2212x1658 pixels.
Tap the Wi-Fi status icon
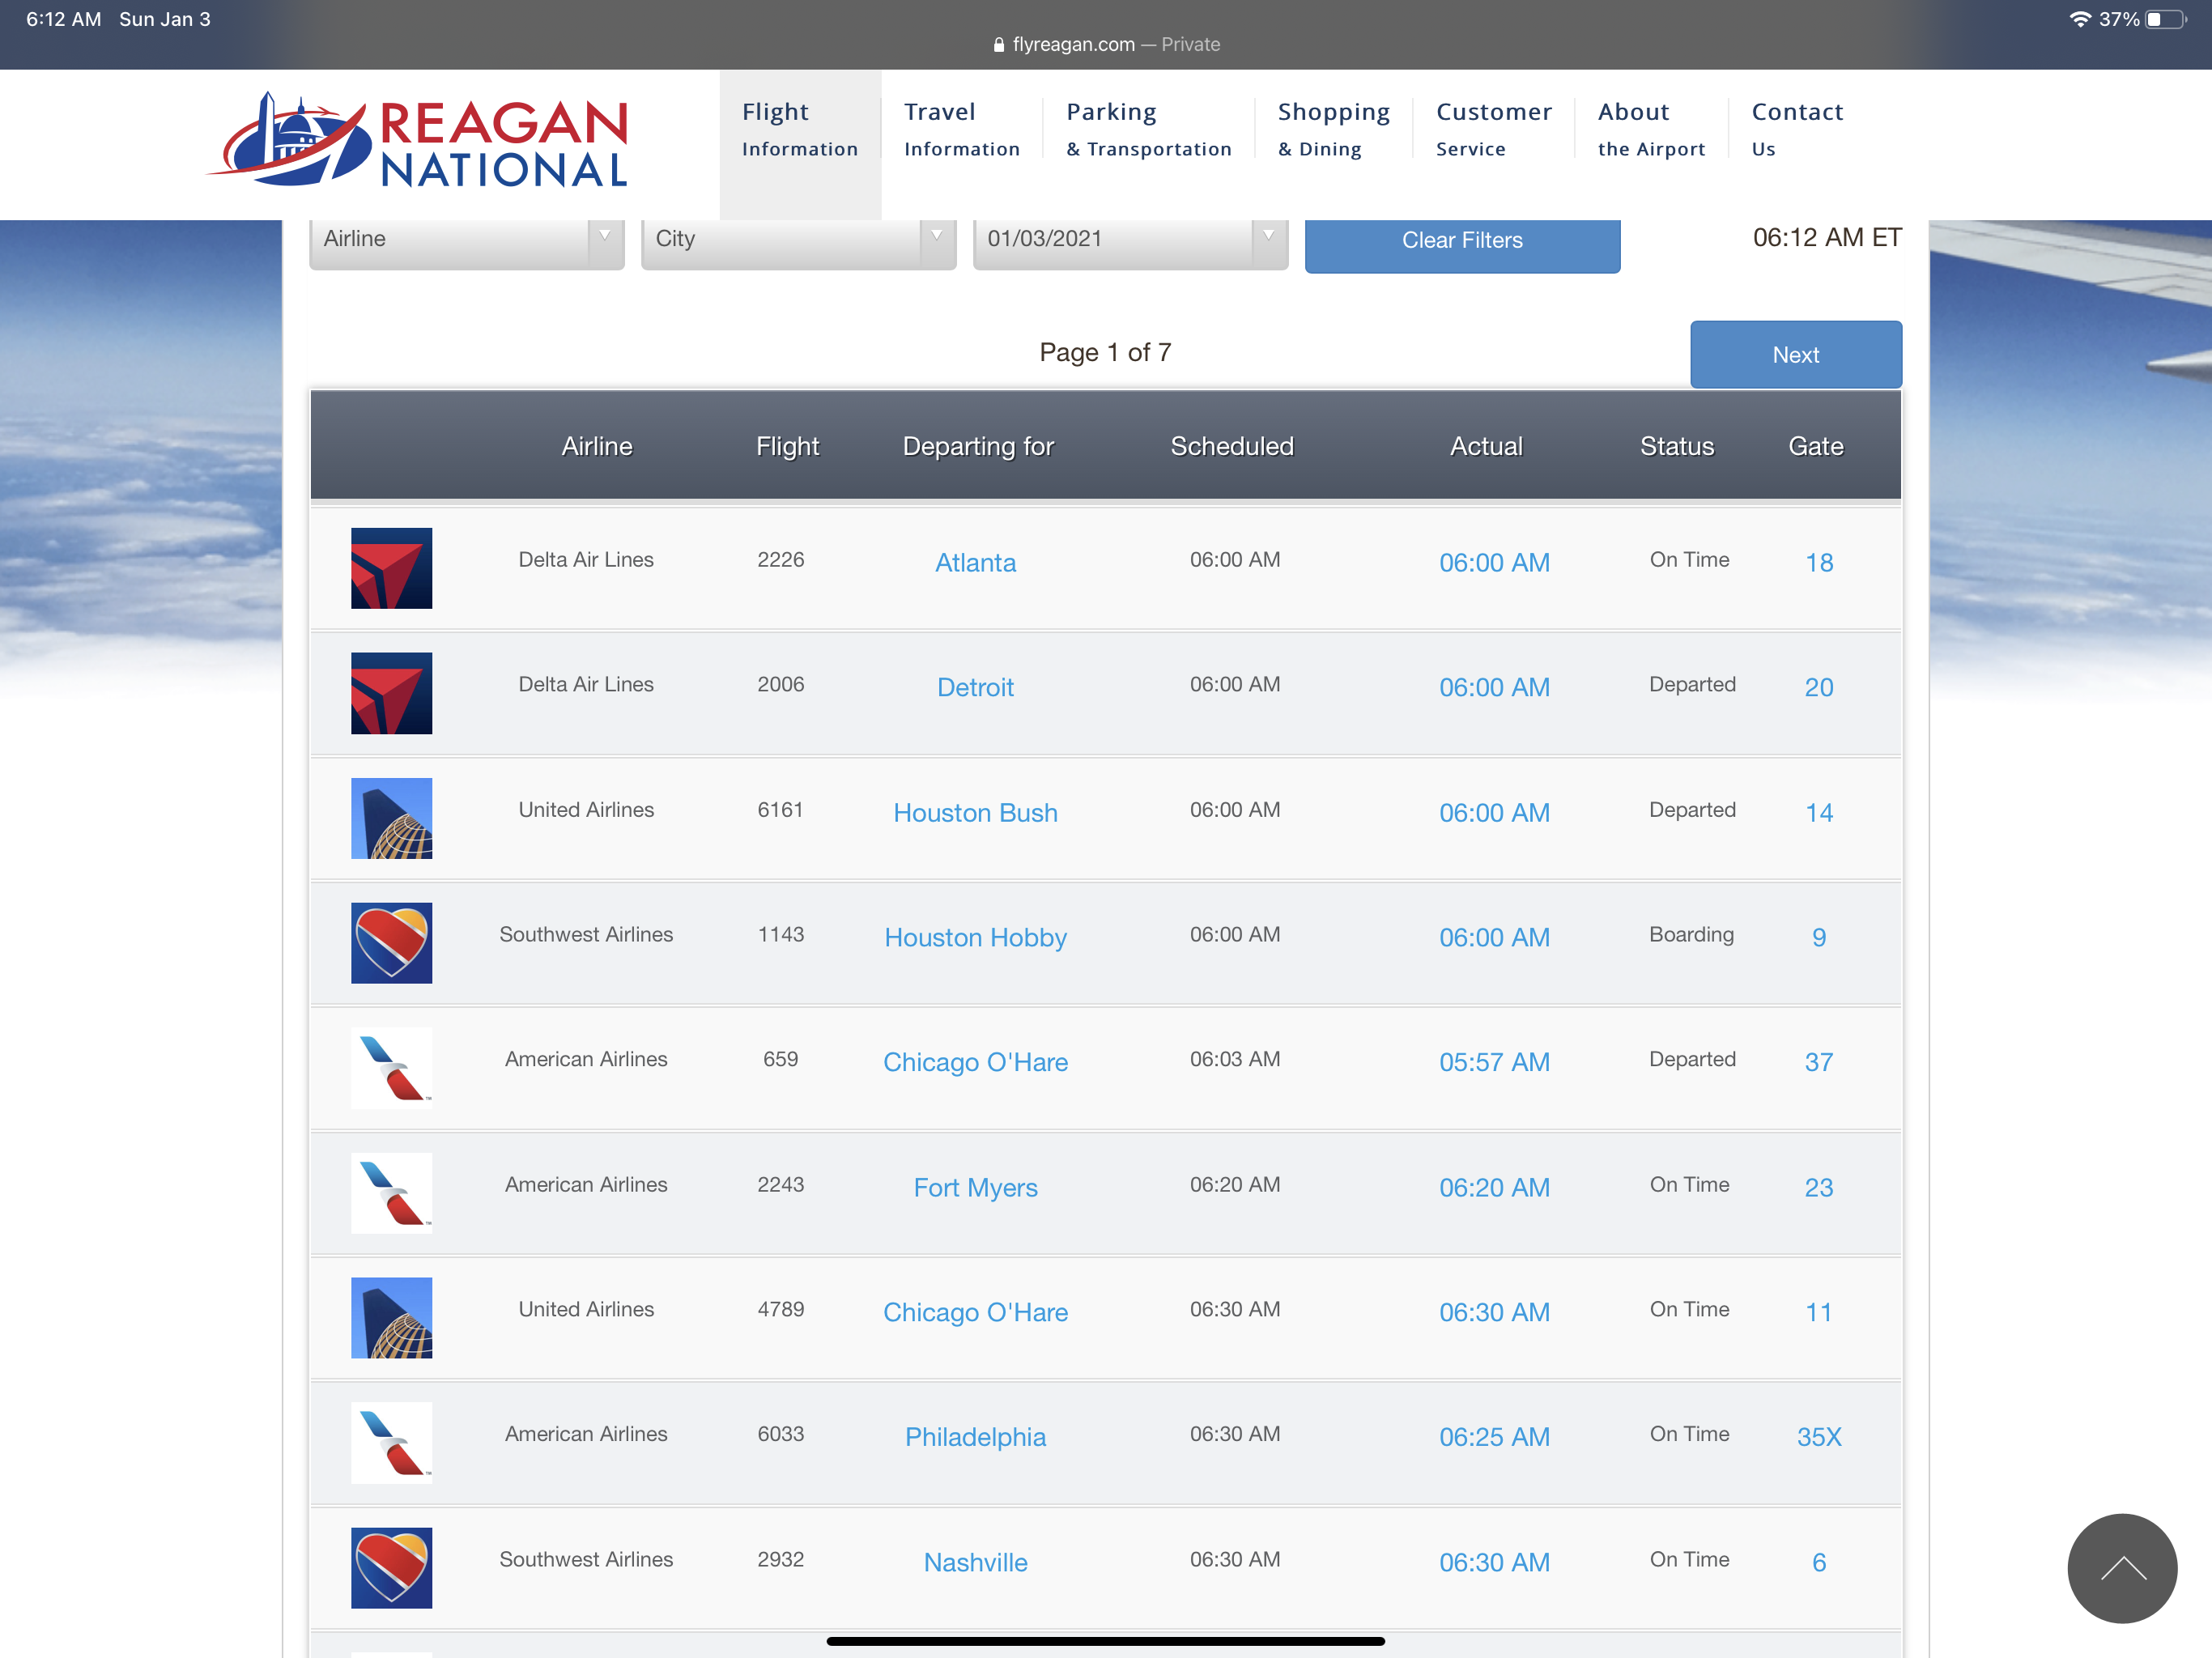pos(2080,19)
